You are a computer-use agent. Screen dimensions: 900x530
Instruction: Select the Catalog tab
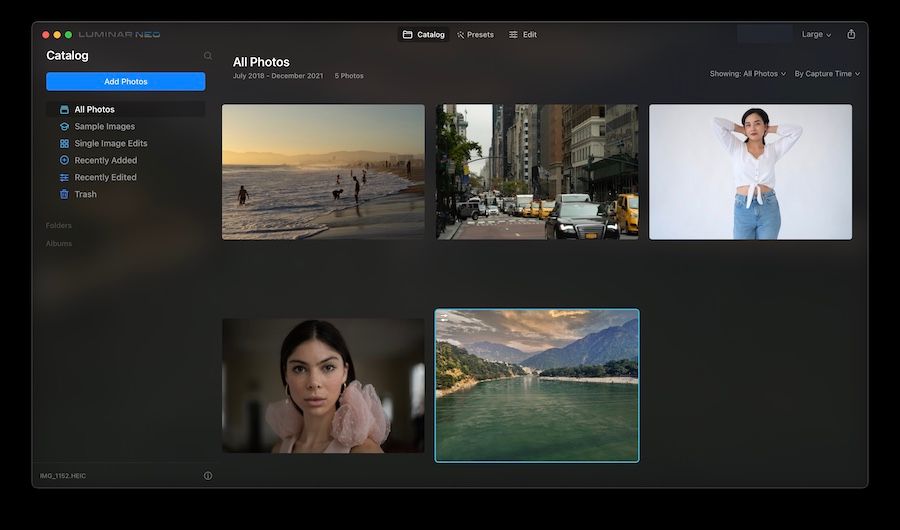point(423,34)
